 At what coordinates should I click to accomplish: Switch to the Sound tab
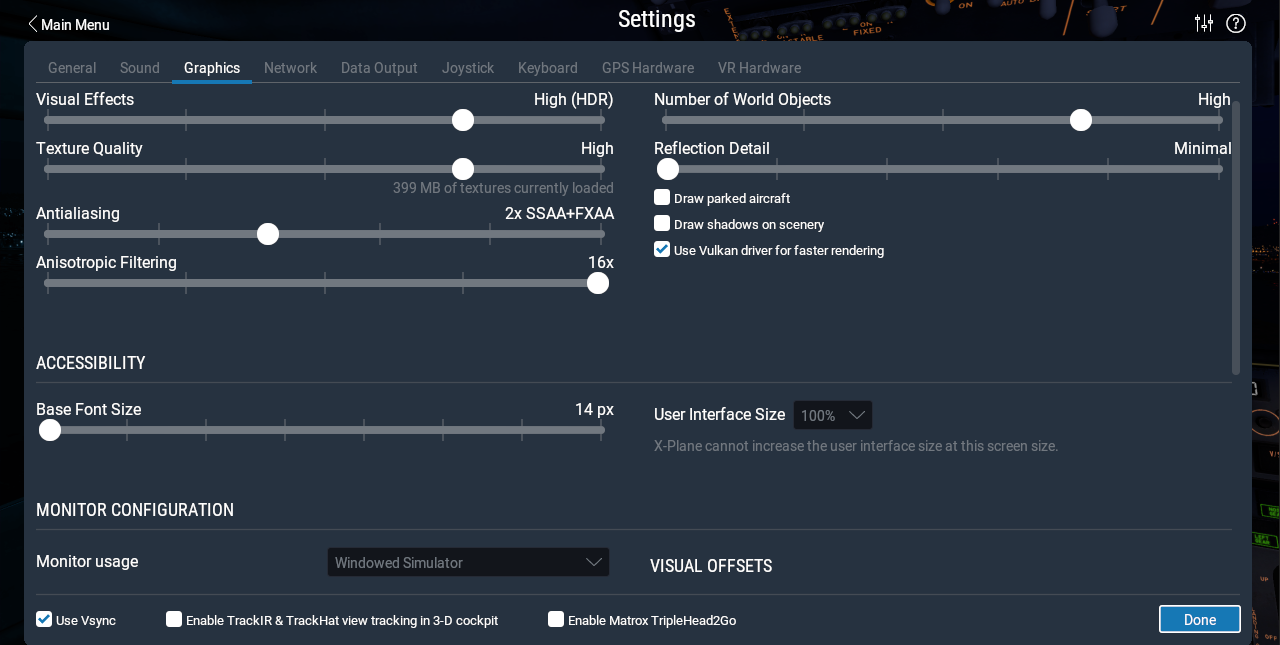pyautogui.click(x=140, y=68)
